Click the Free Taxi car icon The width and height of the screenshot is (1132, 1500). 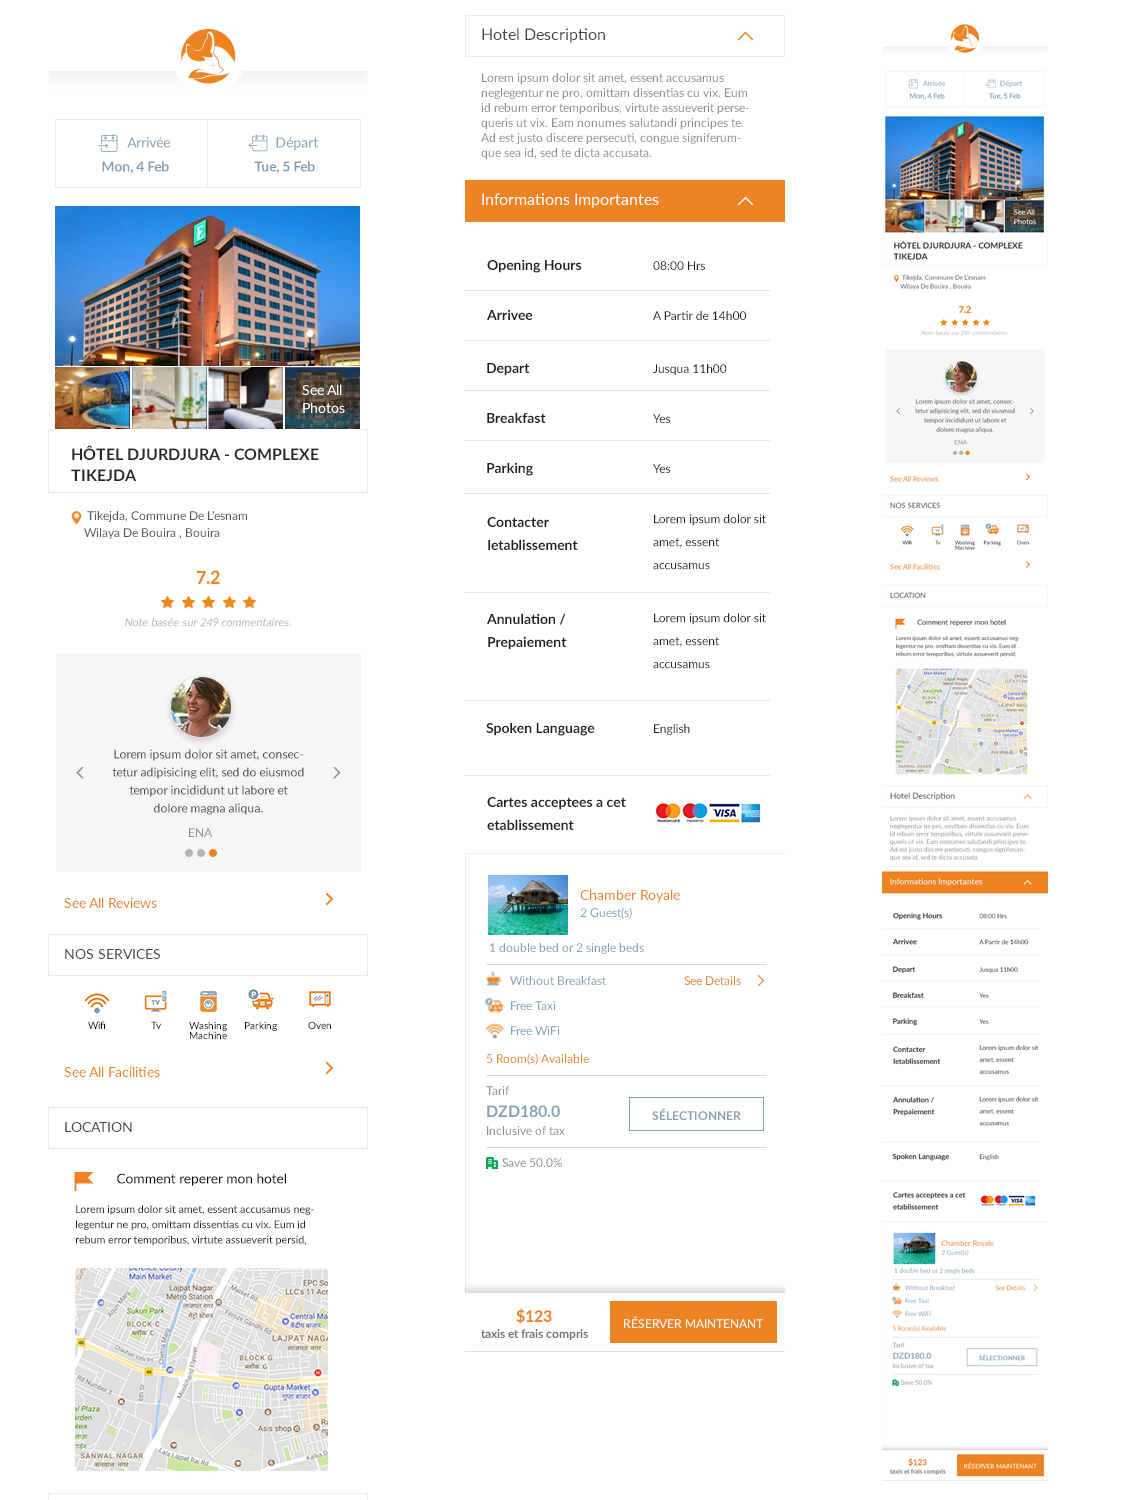[x=494, y=1005]
